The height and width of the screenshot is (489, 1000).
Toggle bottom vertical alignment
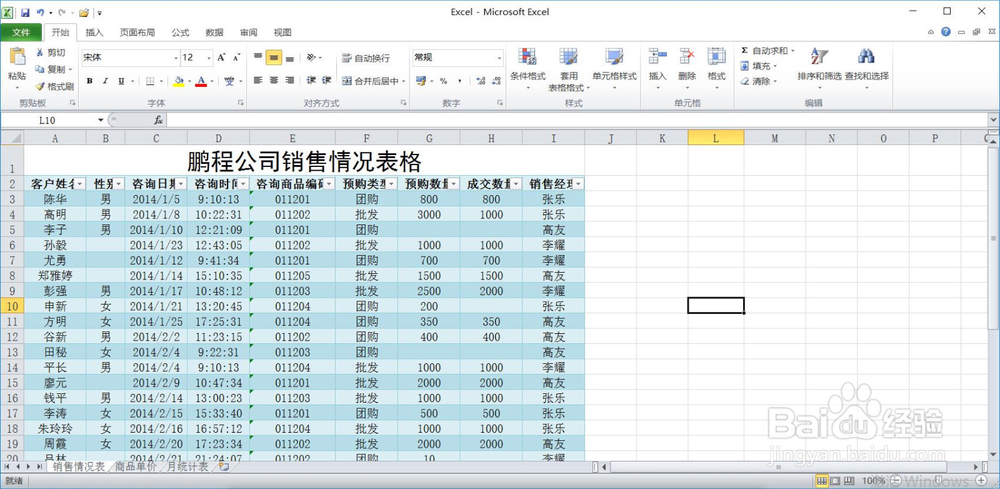(x=290, y=57)
